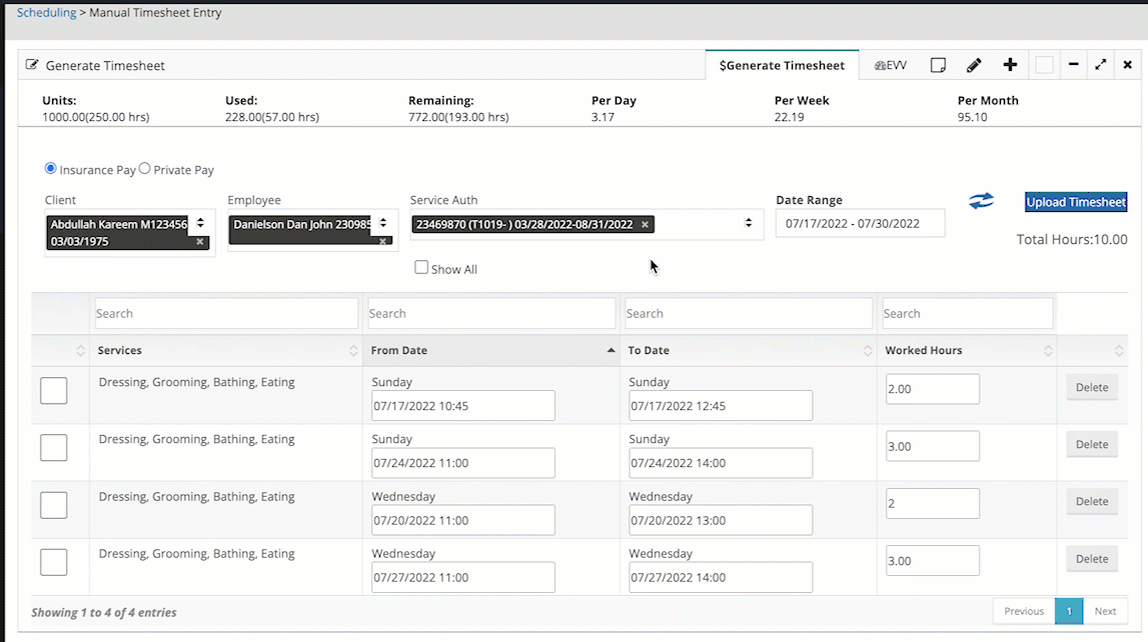This screenshot has width=1148, height=642.
Task: Click the Upload Timesheet button
Action: [1075, 201]
